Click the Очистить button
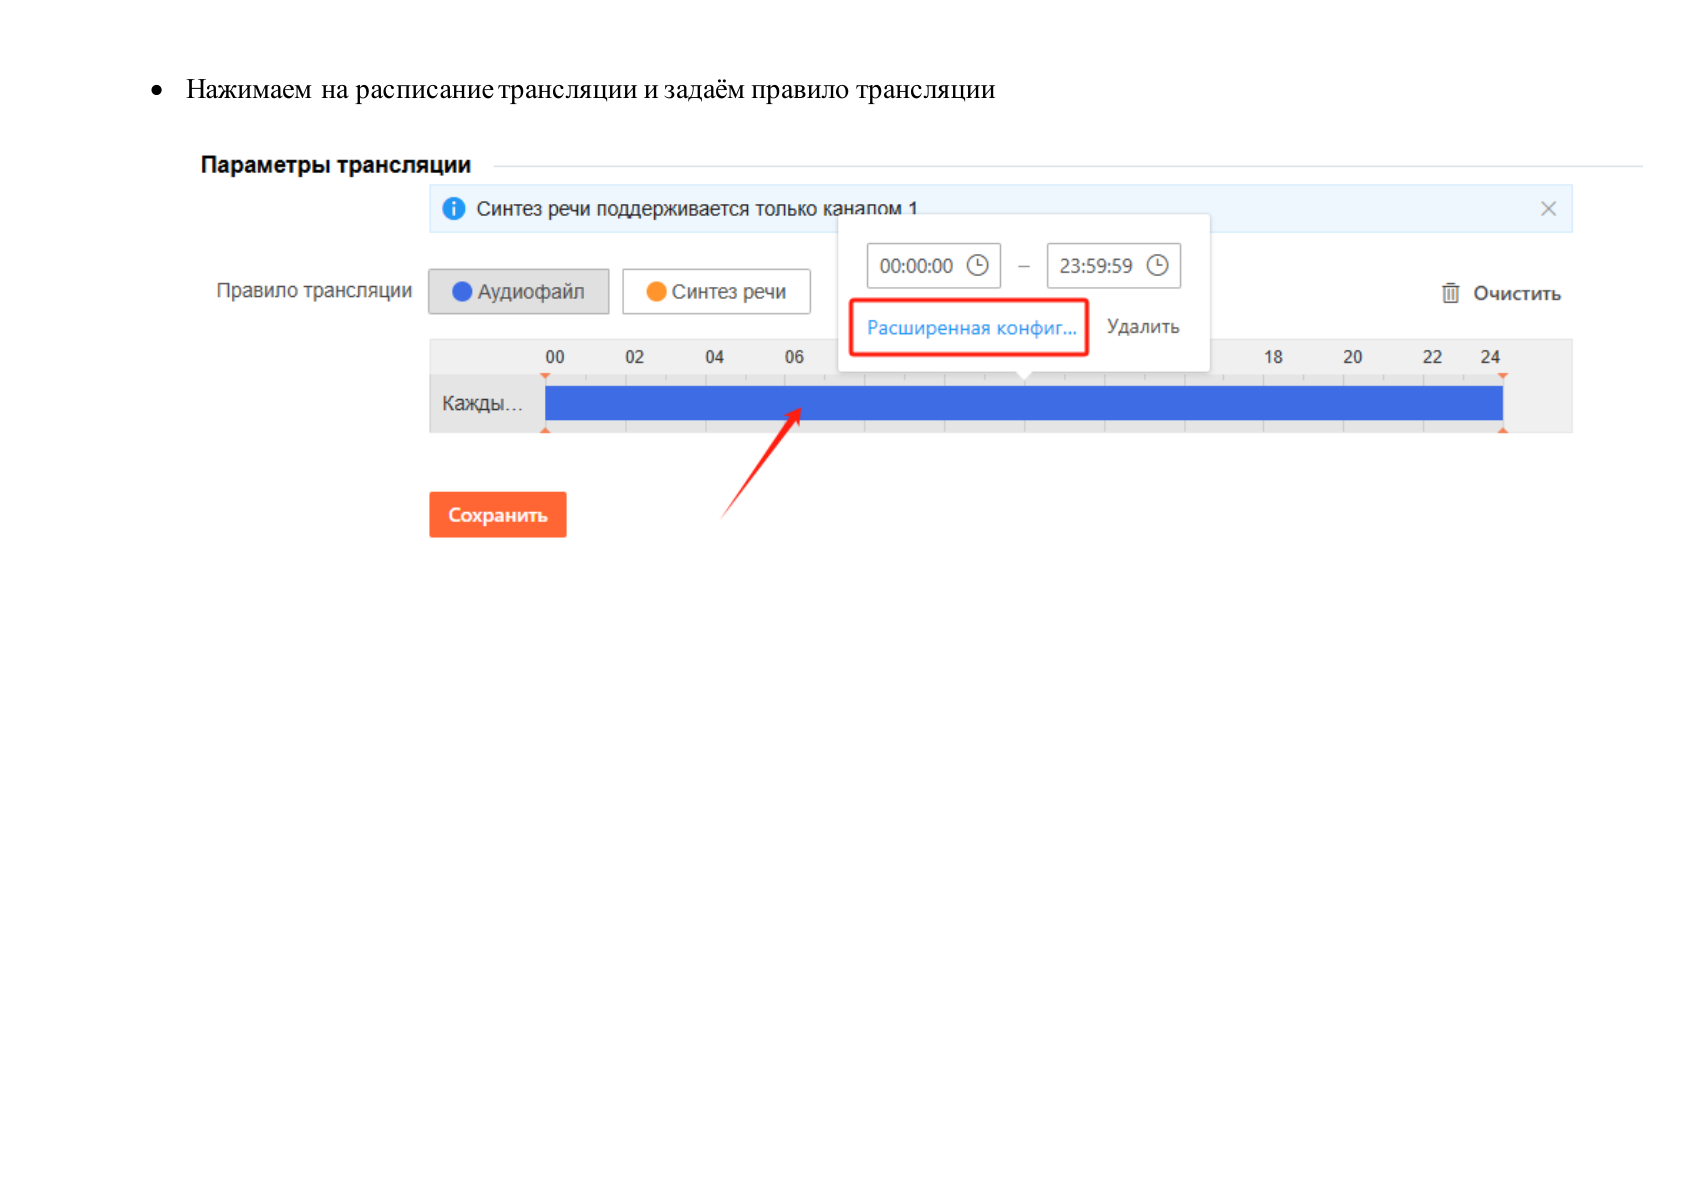 point(1501,293)
